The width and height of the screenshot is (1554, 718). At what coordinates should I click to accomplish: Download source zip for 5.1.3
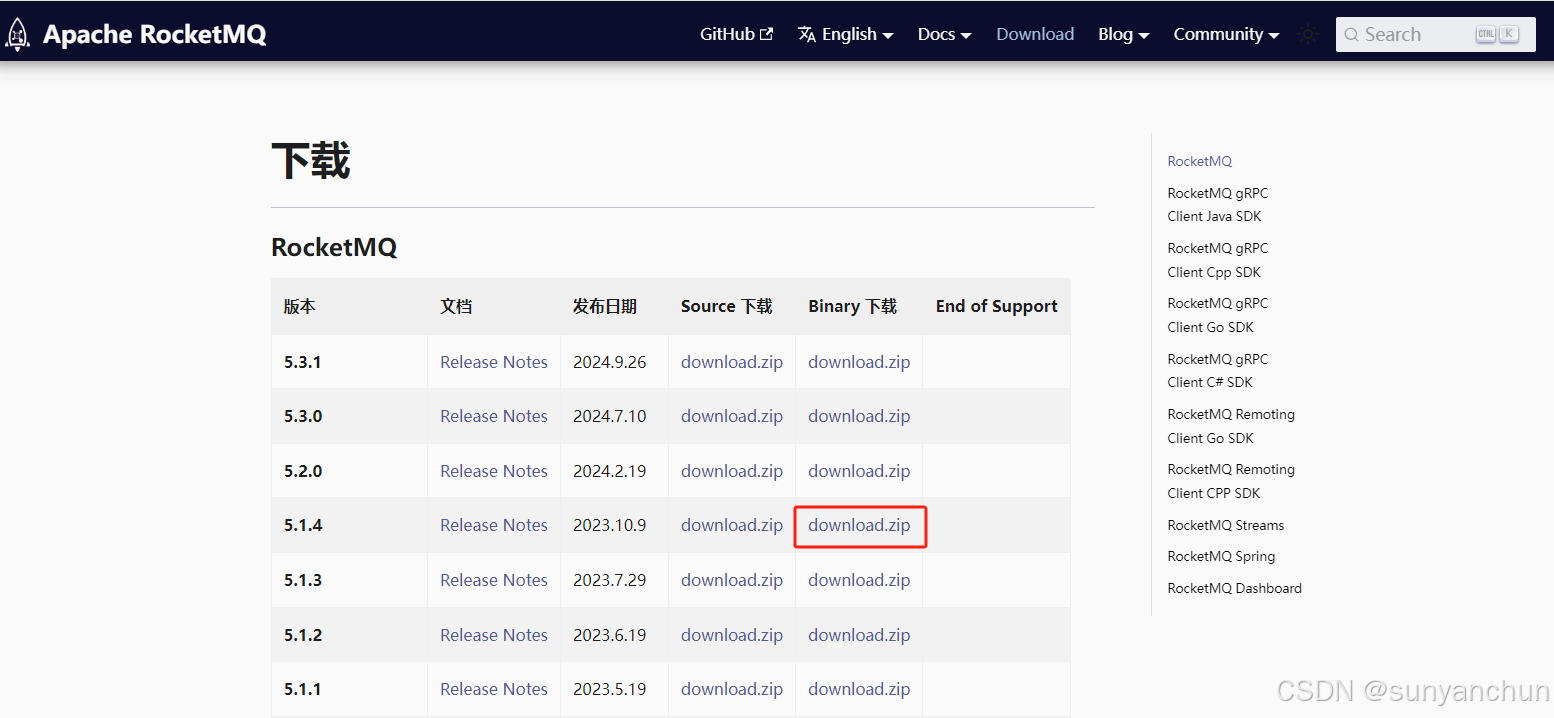point(732,580)
